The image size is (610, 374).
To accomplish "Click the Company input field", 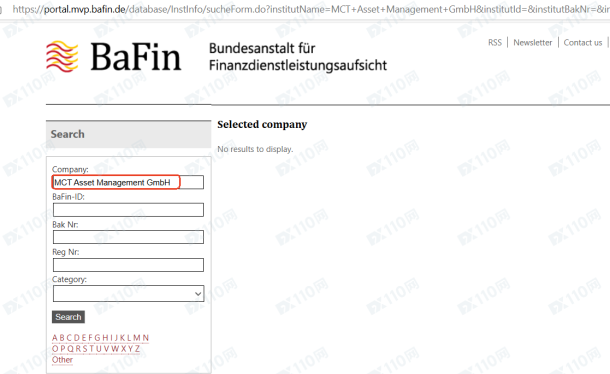I will pos(128,182).
